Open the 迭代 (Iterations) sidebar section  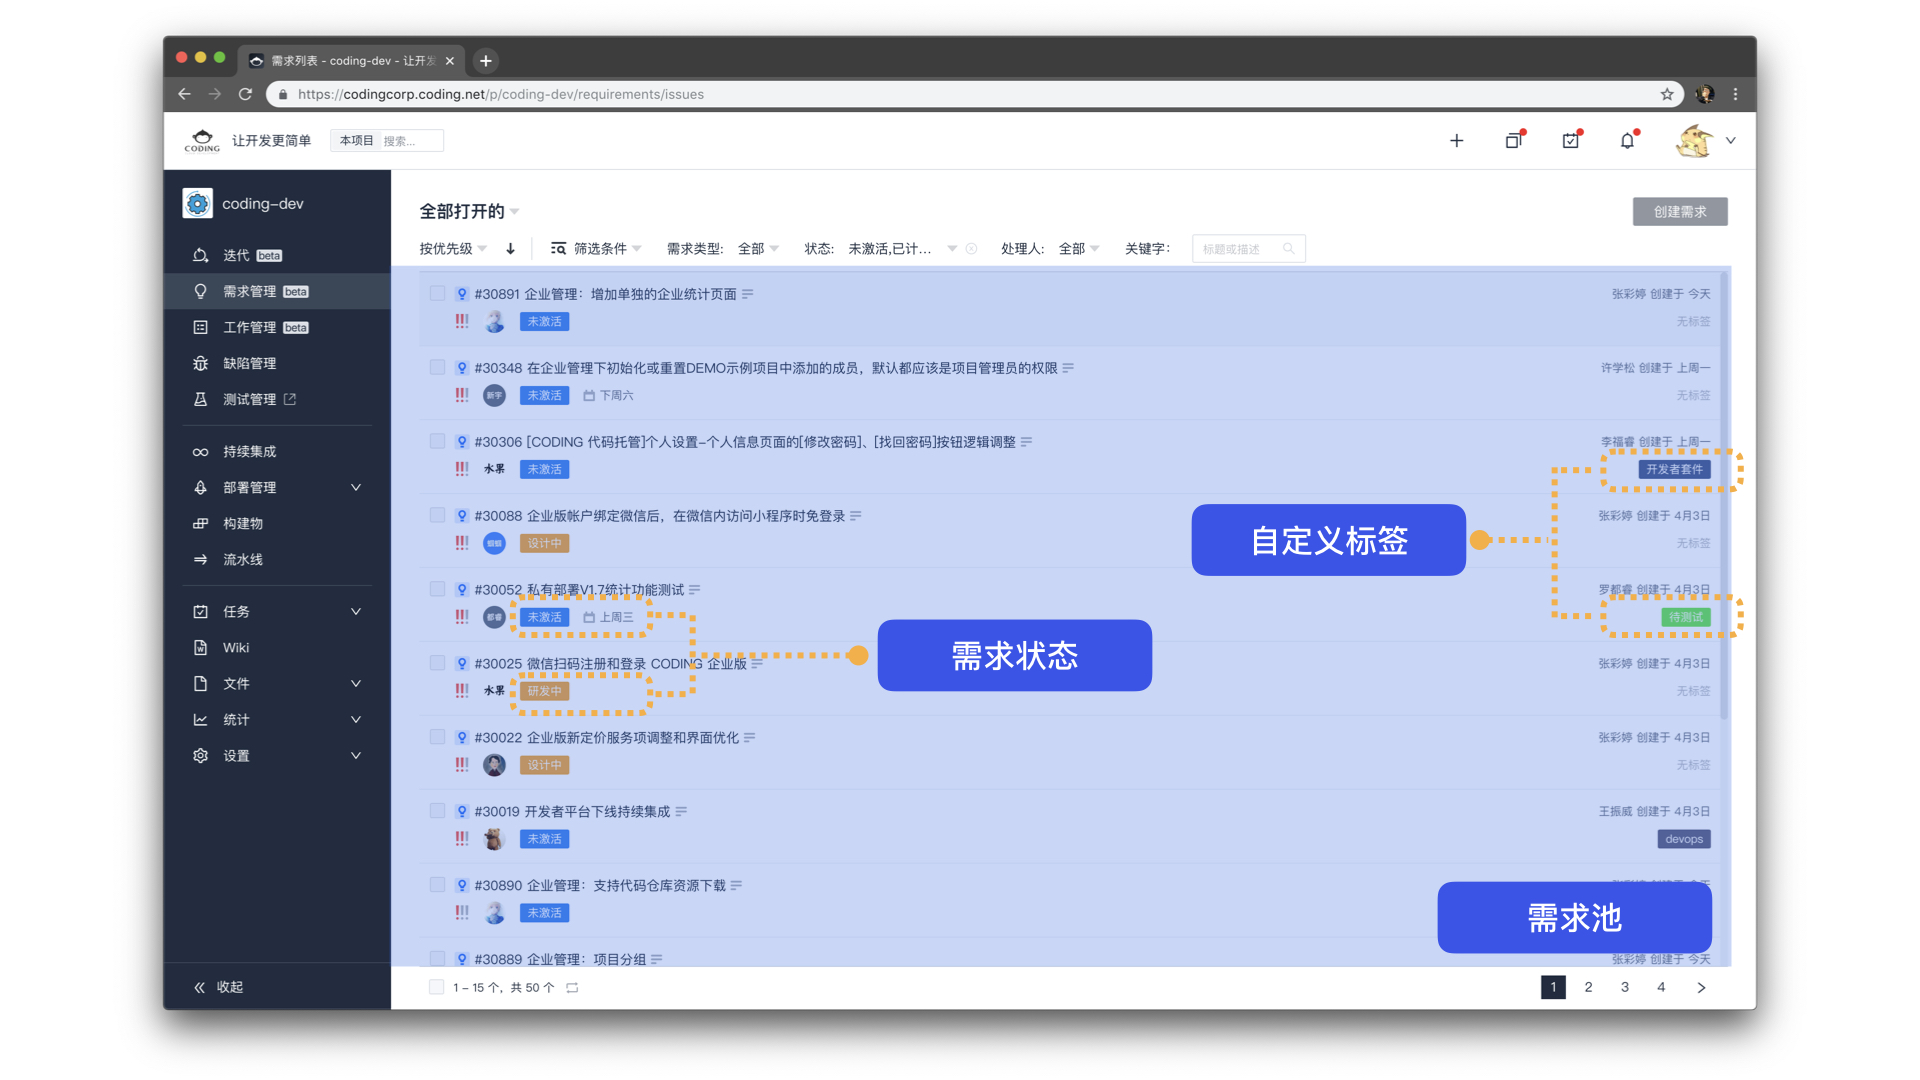pyautogui.click(x=238, y=255)
